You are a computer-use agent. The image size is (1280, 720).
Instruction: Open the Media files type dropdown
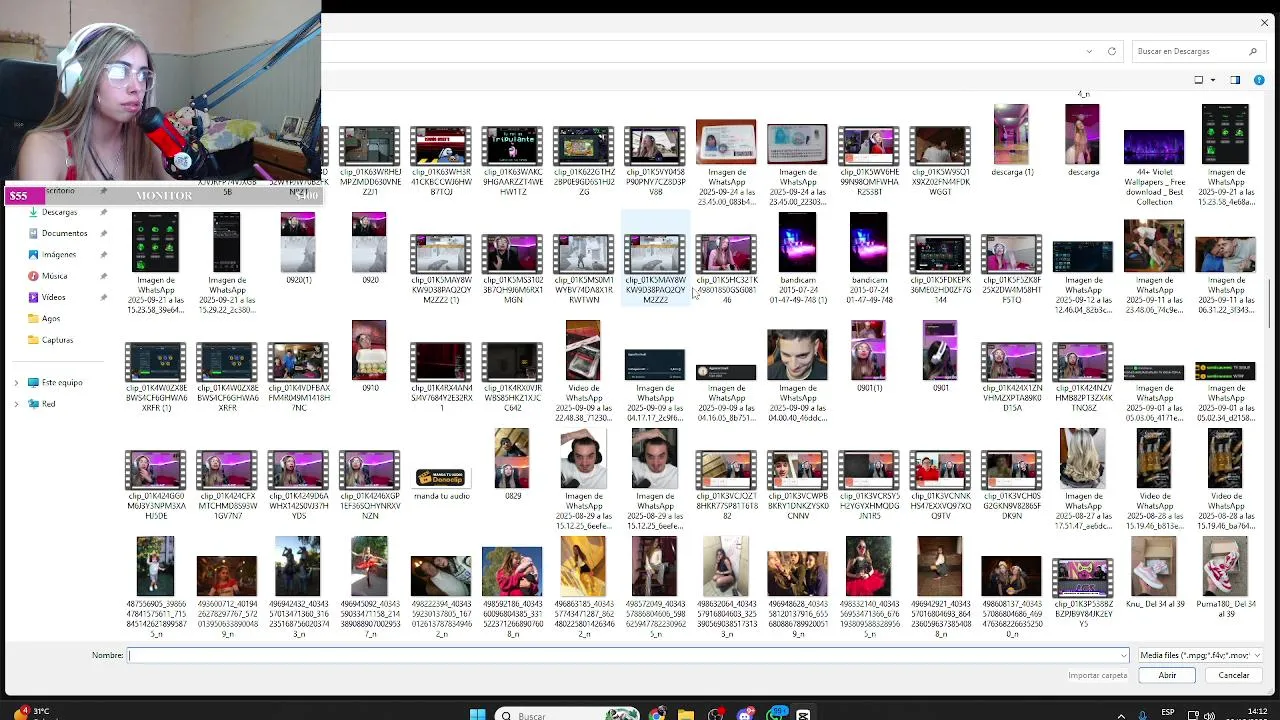(x=1200, y=656)
